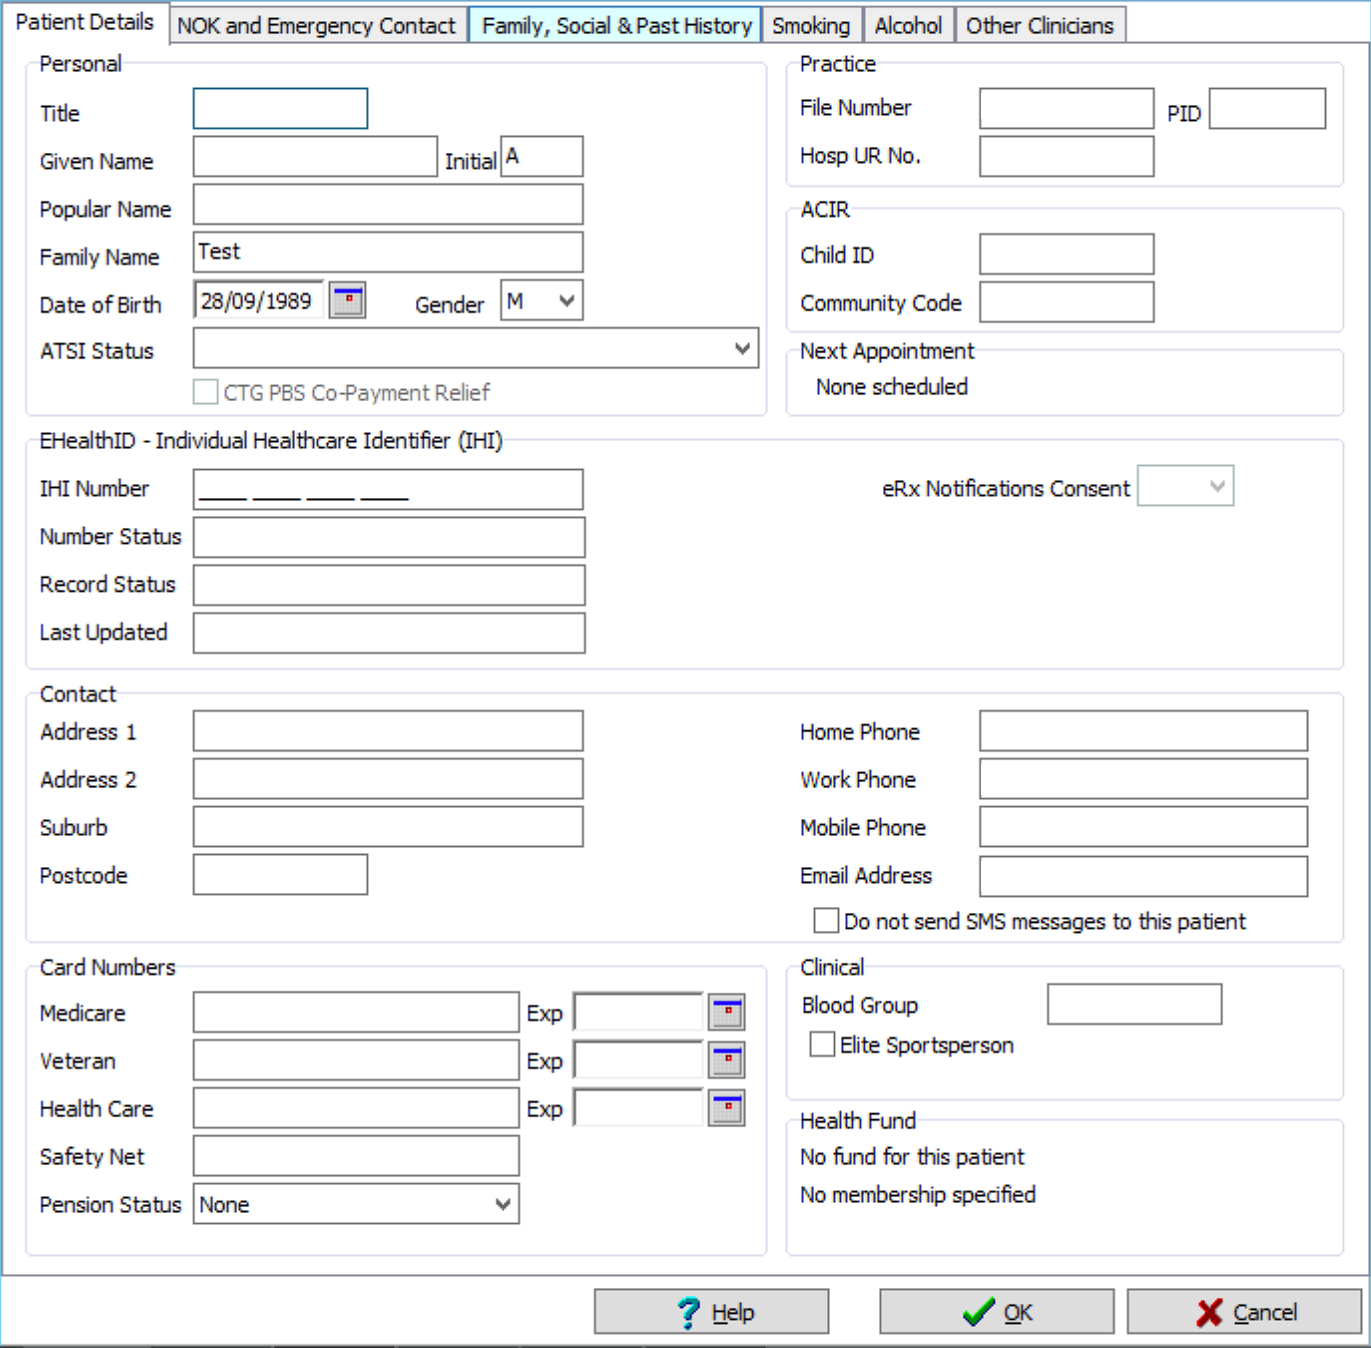Select the IHI Number input field

tap(388, 490)
